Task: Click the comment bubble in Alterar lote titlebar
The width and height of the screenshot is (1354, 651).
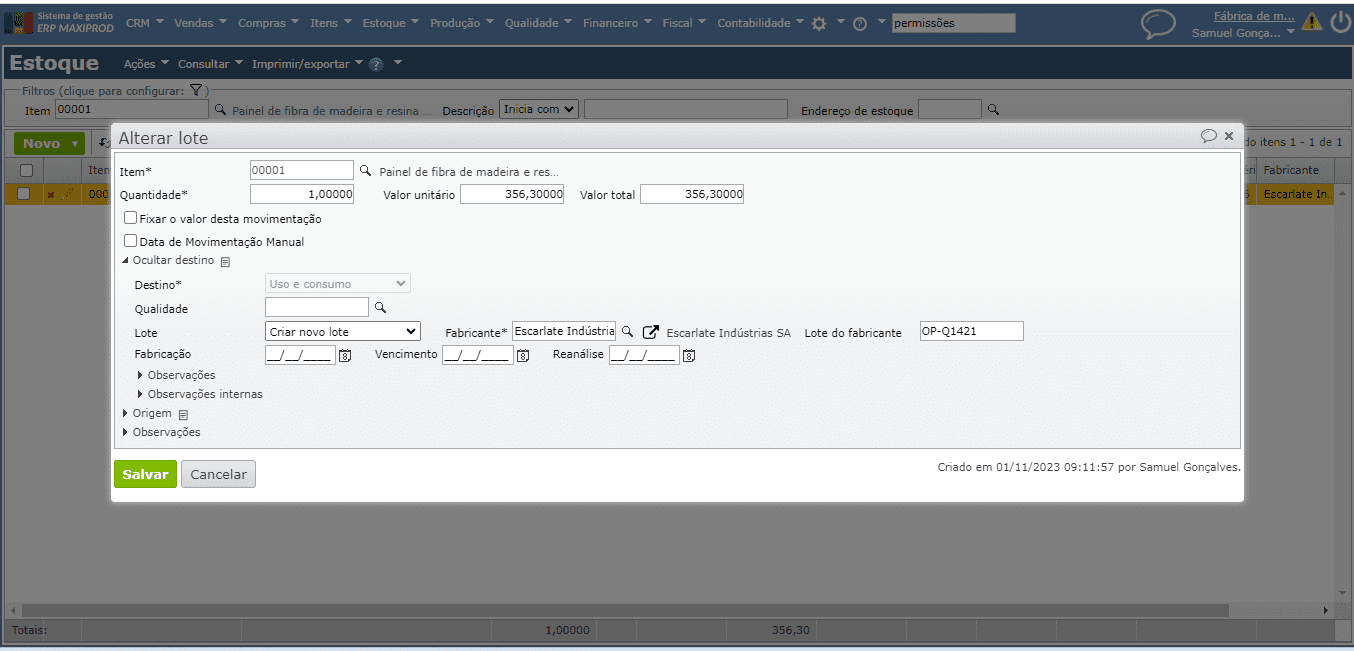Action: 1209,136
